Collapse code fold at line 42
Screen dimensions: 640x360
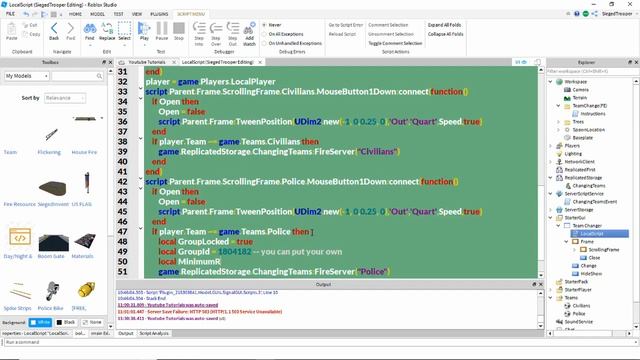[140, 178]
